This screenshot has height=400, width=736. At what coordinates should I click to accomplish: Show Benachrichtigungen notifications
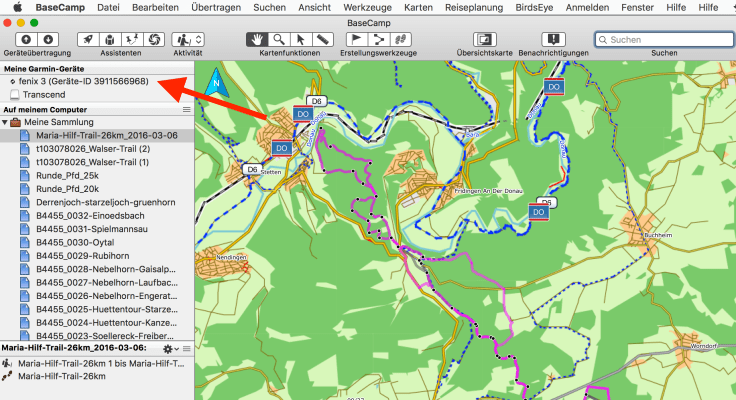pos(553,39)
